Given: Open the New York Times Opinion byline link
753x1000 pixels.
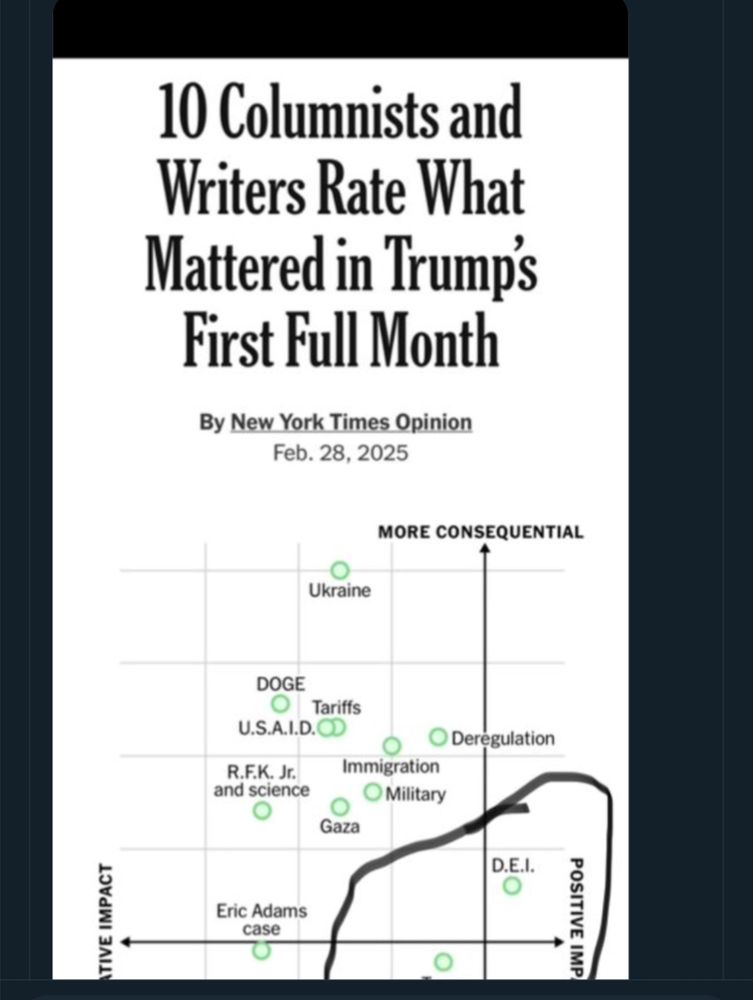Looking at the screenshot, I should click(351, 422).
